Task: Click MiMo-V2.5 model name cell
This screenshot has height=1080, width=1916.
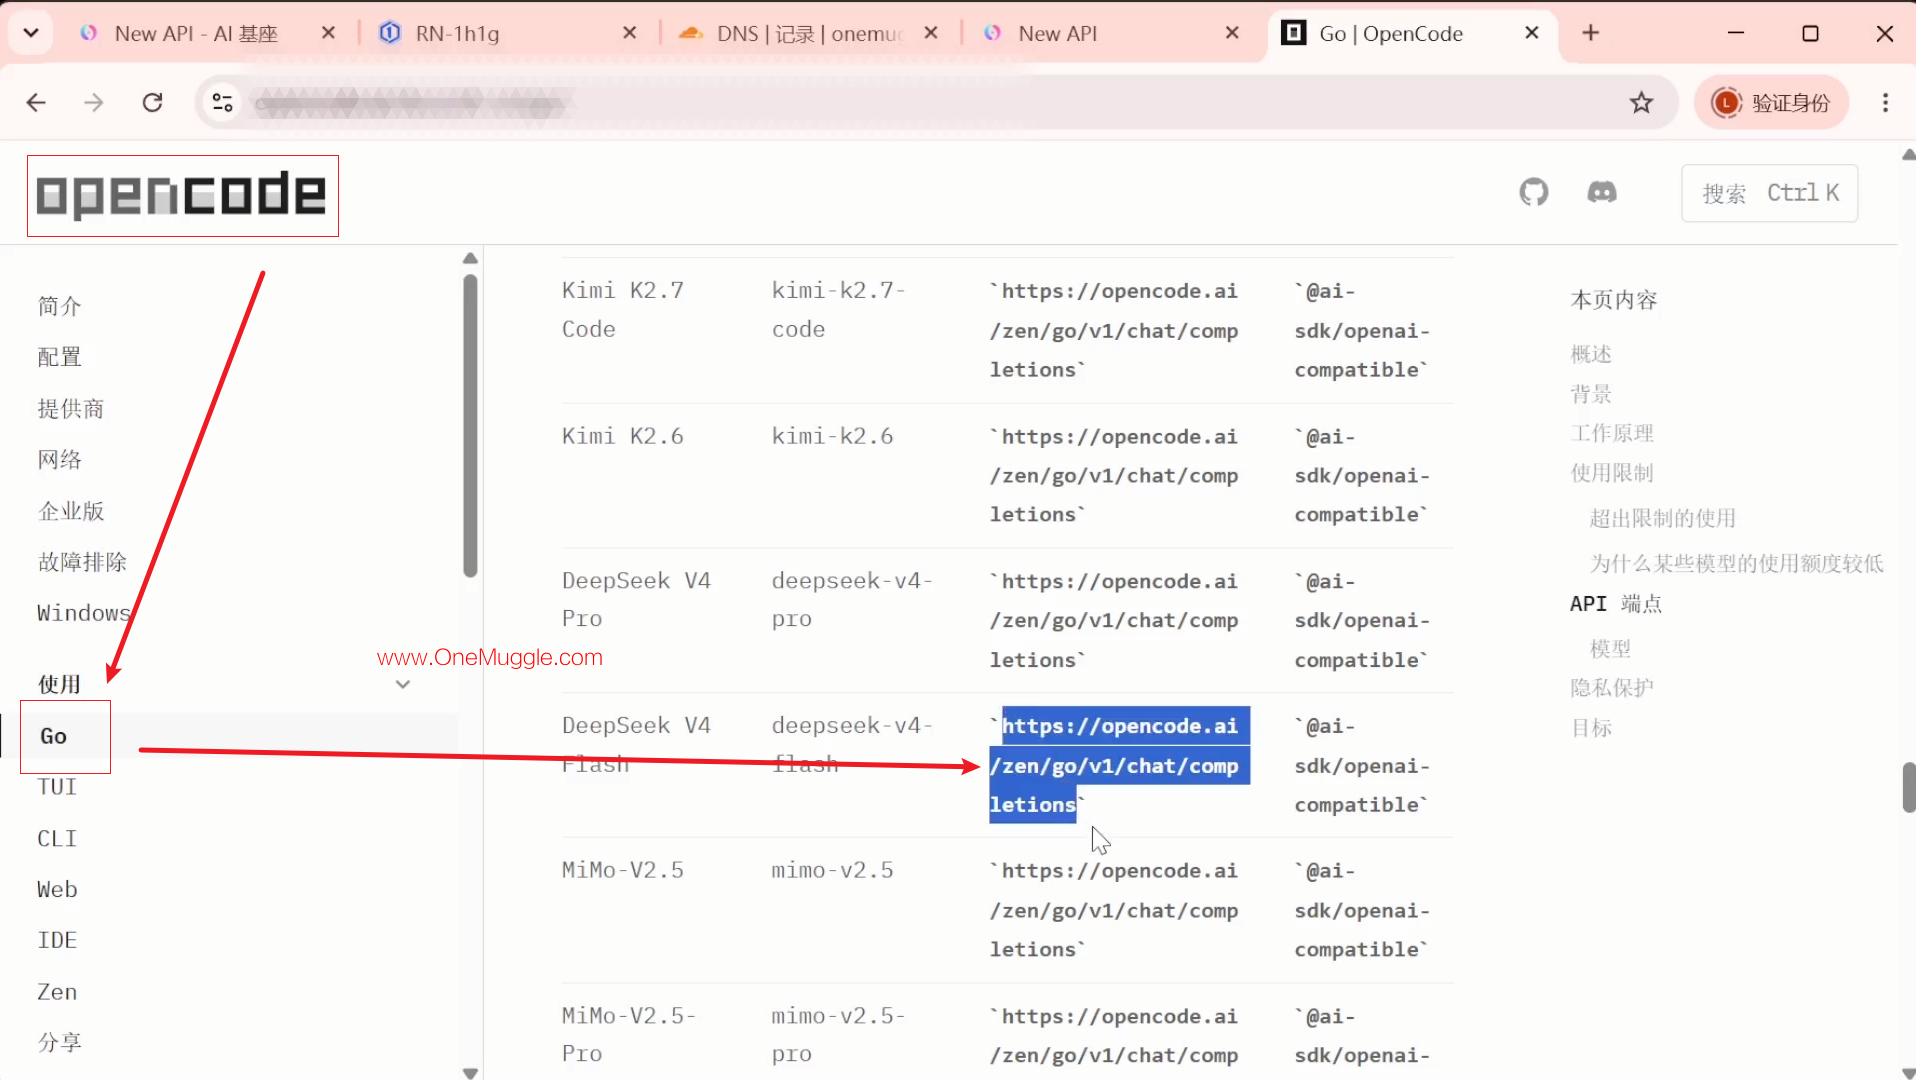Action: coord(623,870)
